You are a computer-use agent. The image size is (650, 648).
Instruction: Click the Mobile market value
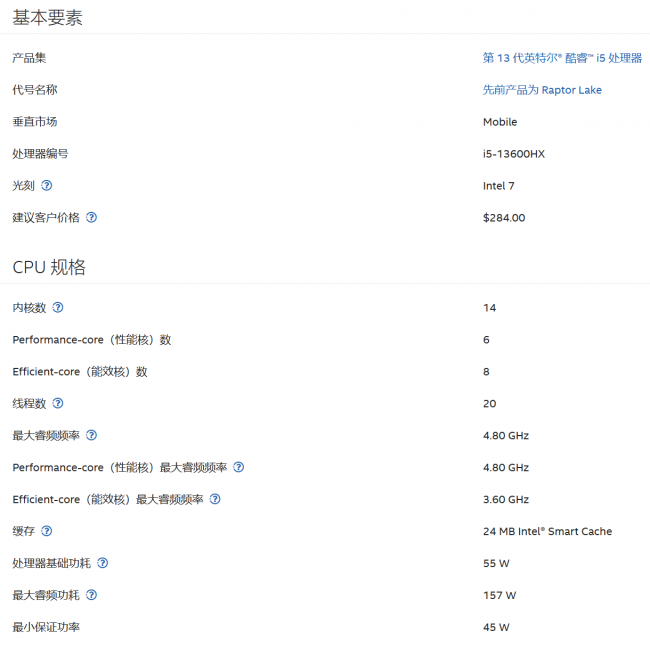tap(500, 122)
